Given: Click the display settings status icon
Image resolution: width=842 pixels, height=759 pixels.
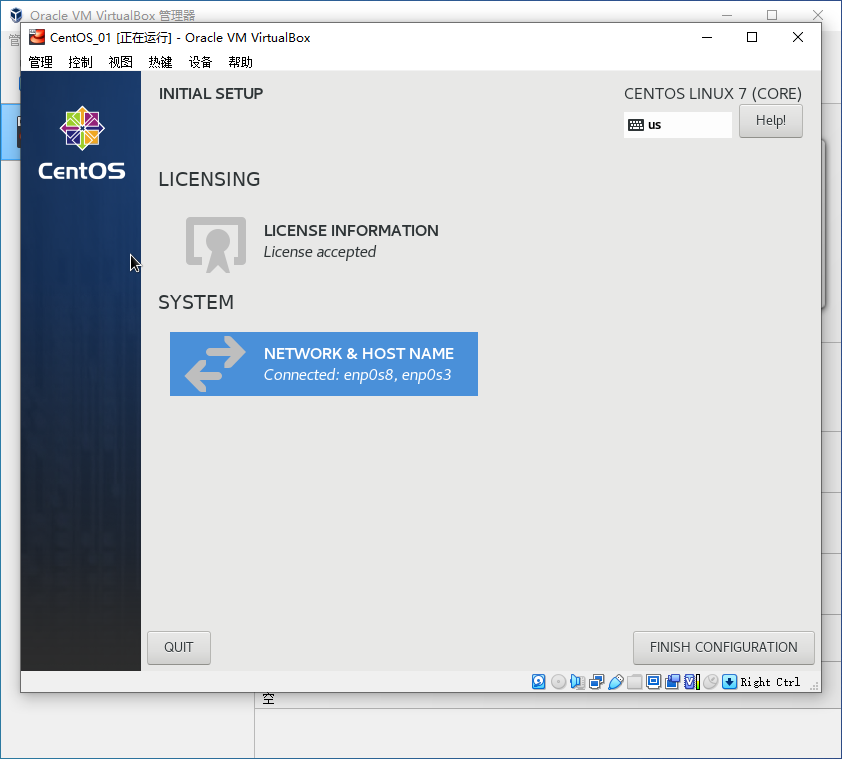Looking at the screenshot, I should click(654, 682).
